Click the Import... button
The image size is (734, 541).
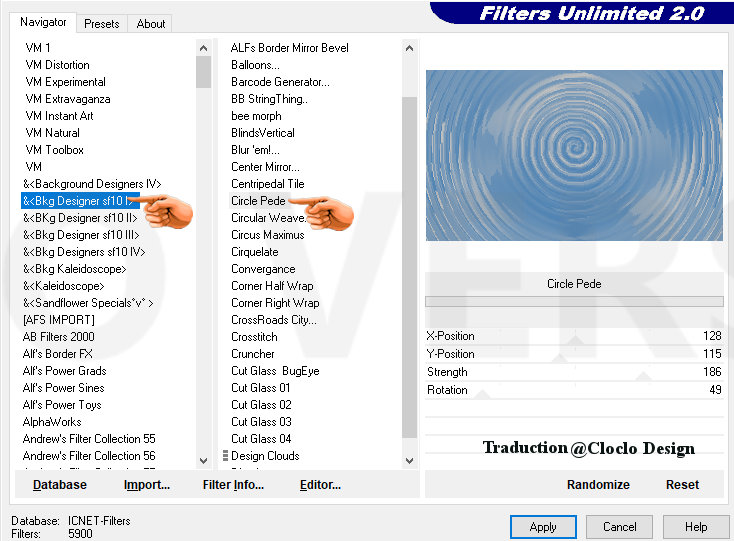click(147, 484)
